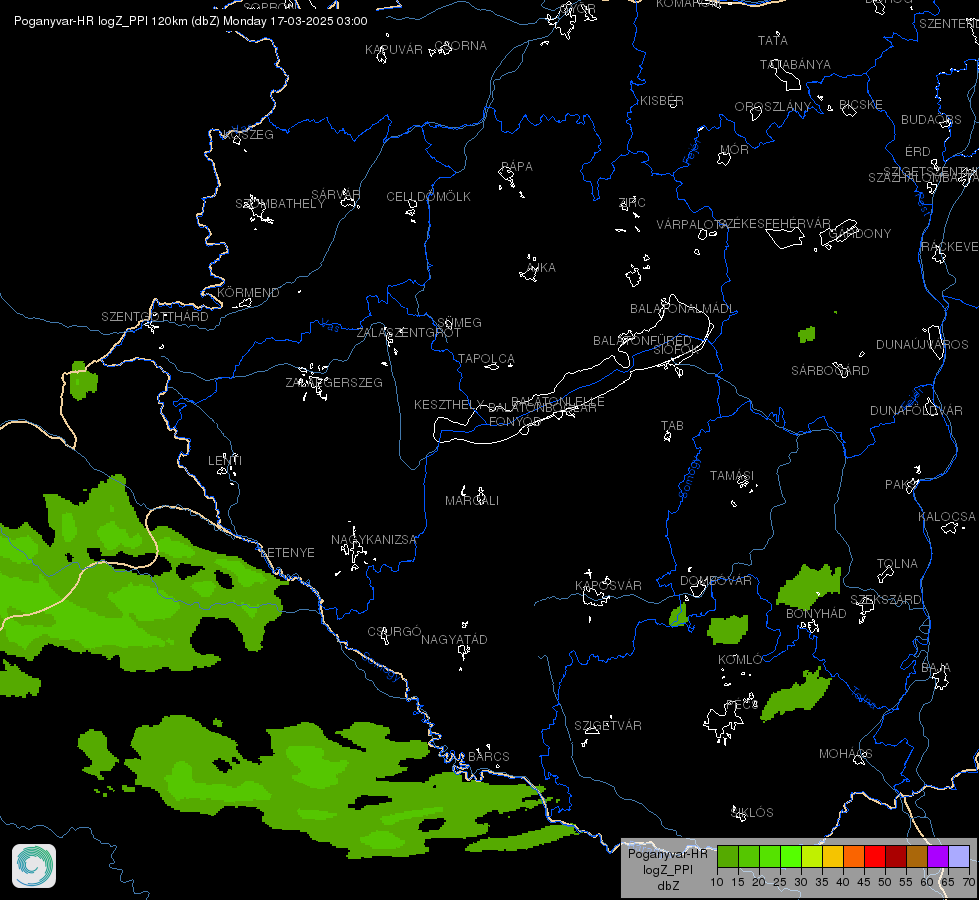Click the SÁRBOGÁRD city label
This screenshot has width=979, height=900.
(830, 370)
